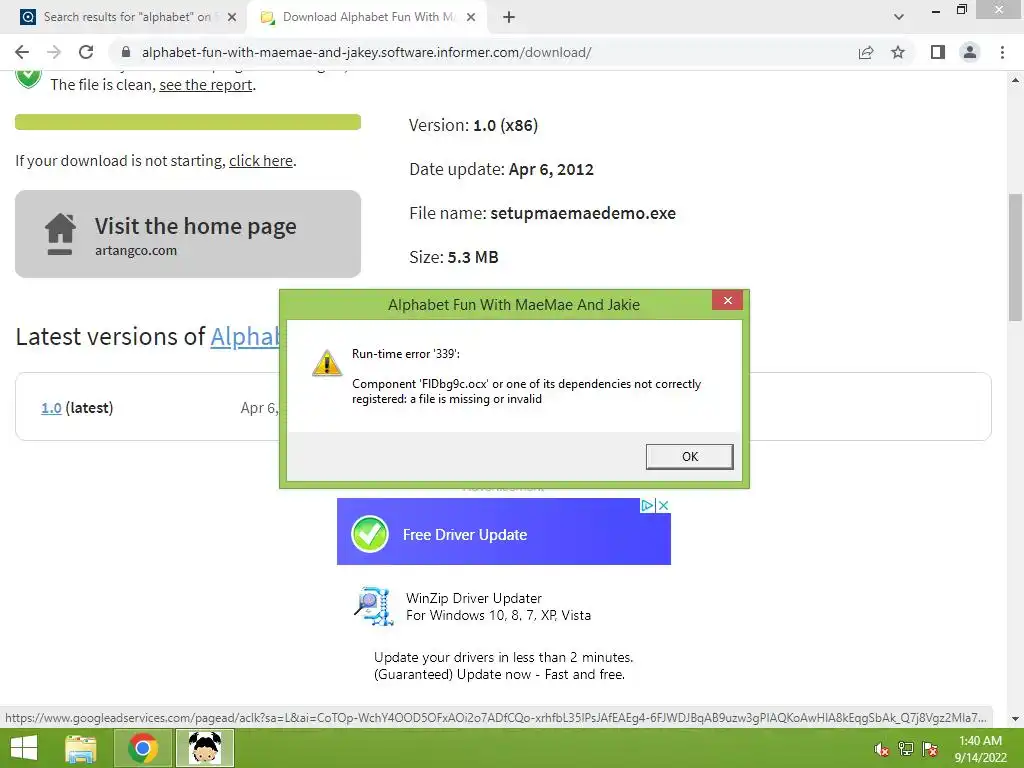Open the tab search dropdown arrow
Screen dimensions: 1024x768
899,17
